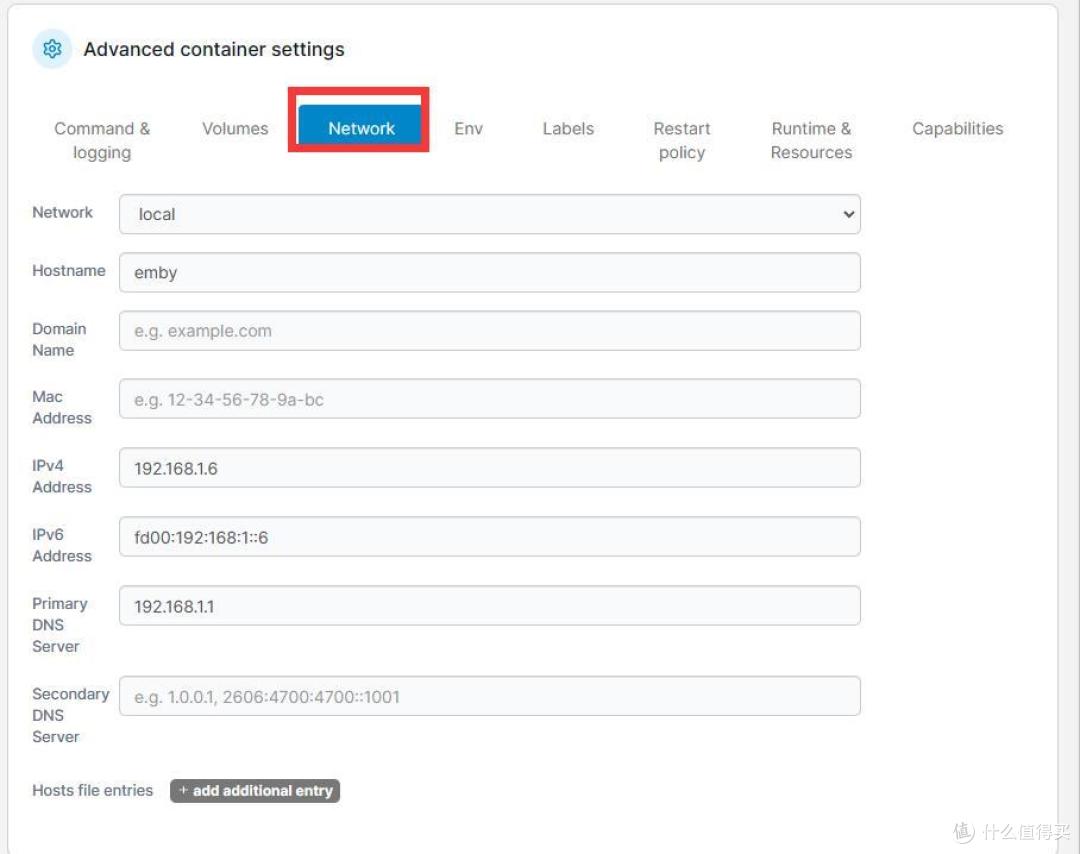Go to the Labels tab

(x=568, y=129)
